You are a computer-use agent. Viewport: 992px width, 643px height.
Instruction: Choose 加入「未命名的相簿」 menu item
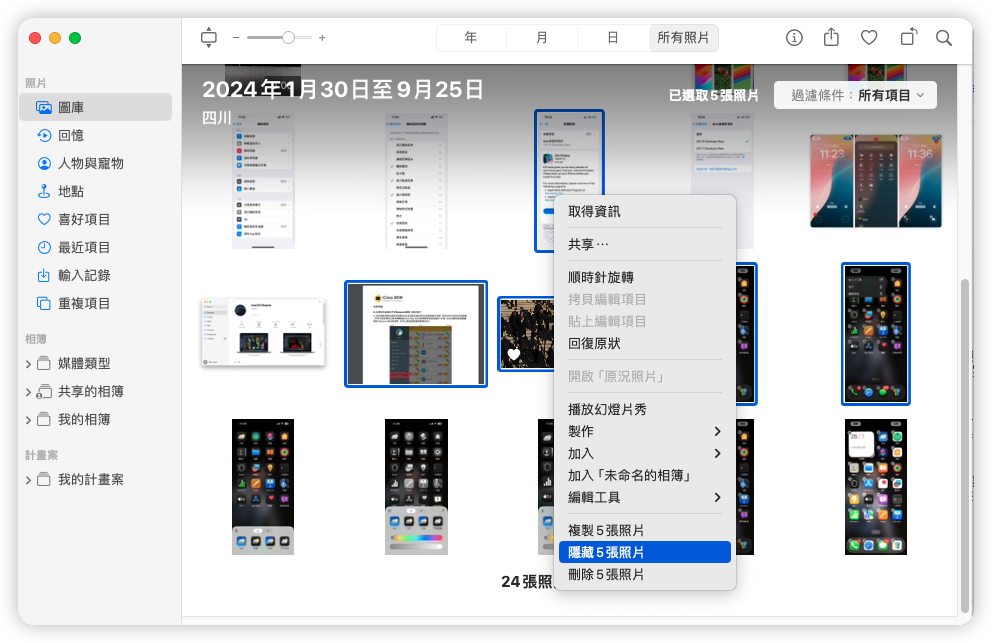click(x=645, y=475)
